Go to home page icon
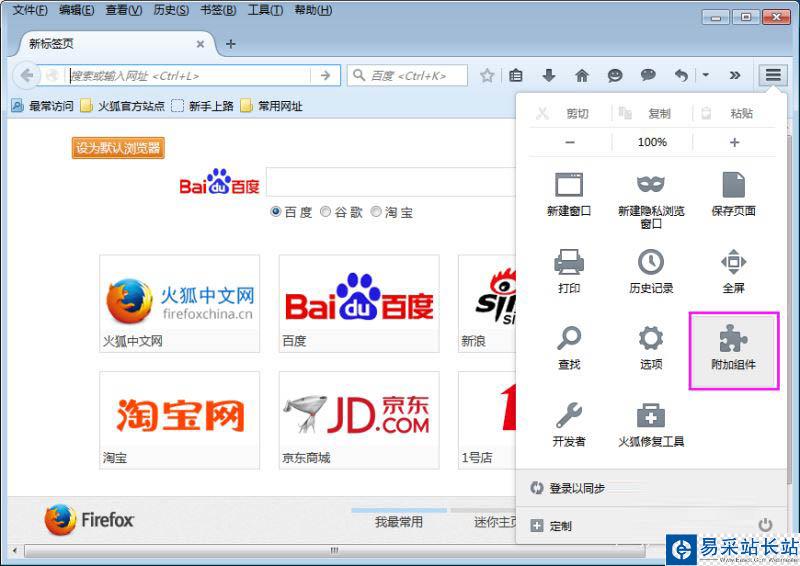Image resolution: width=800 pixels, height=566 pixels. coord(582,76)
